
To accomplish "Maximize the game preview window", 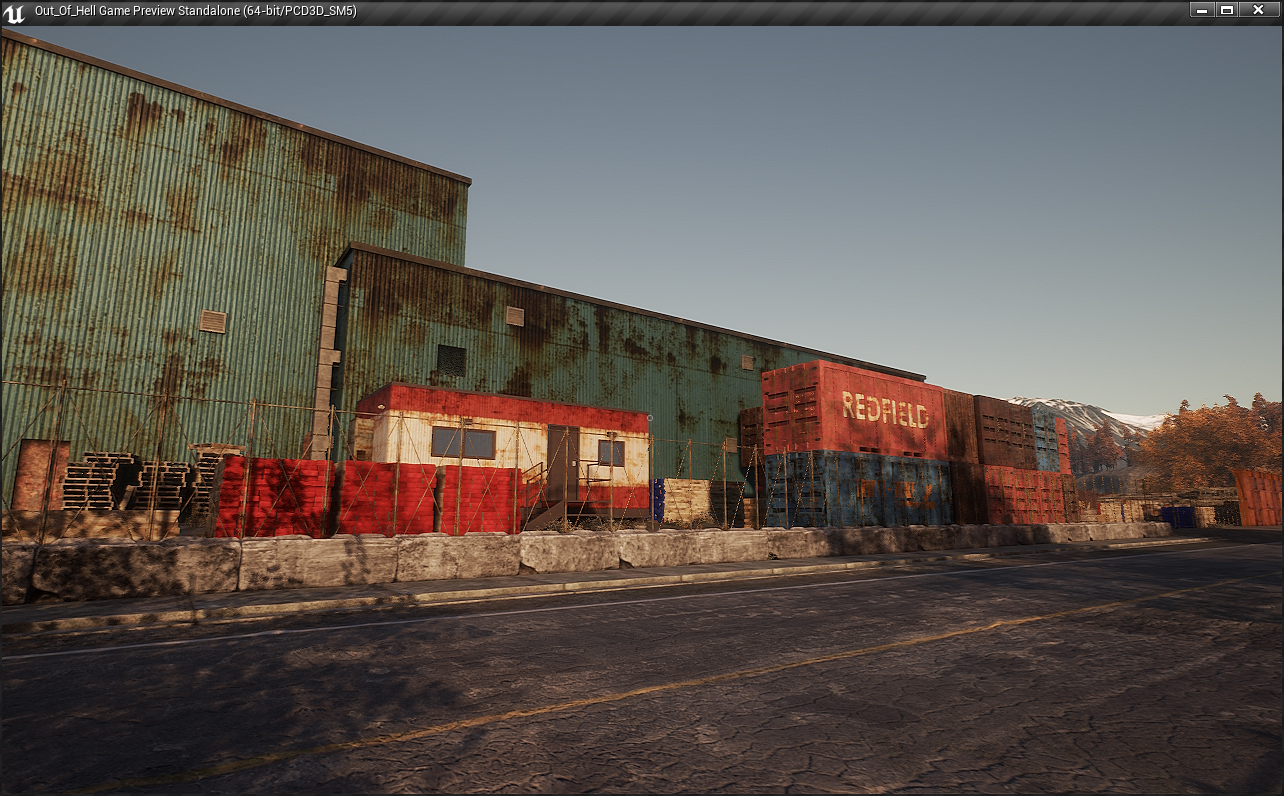I will (x=1228, y=10).
